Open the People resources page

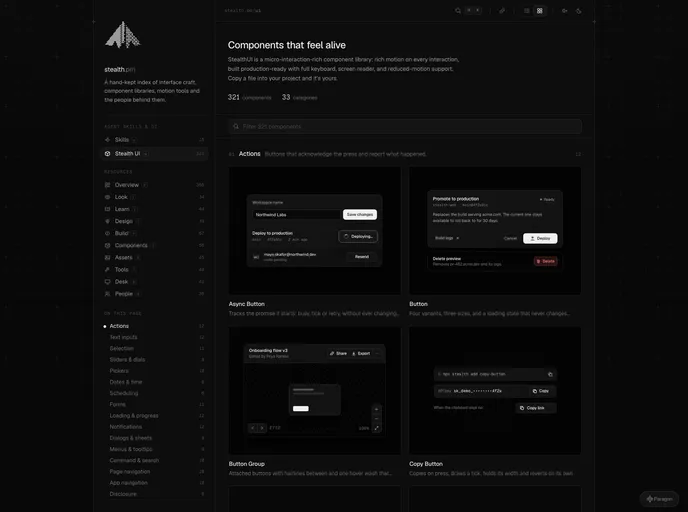(x=154, y=294)
